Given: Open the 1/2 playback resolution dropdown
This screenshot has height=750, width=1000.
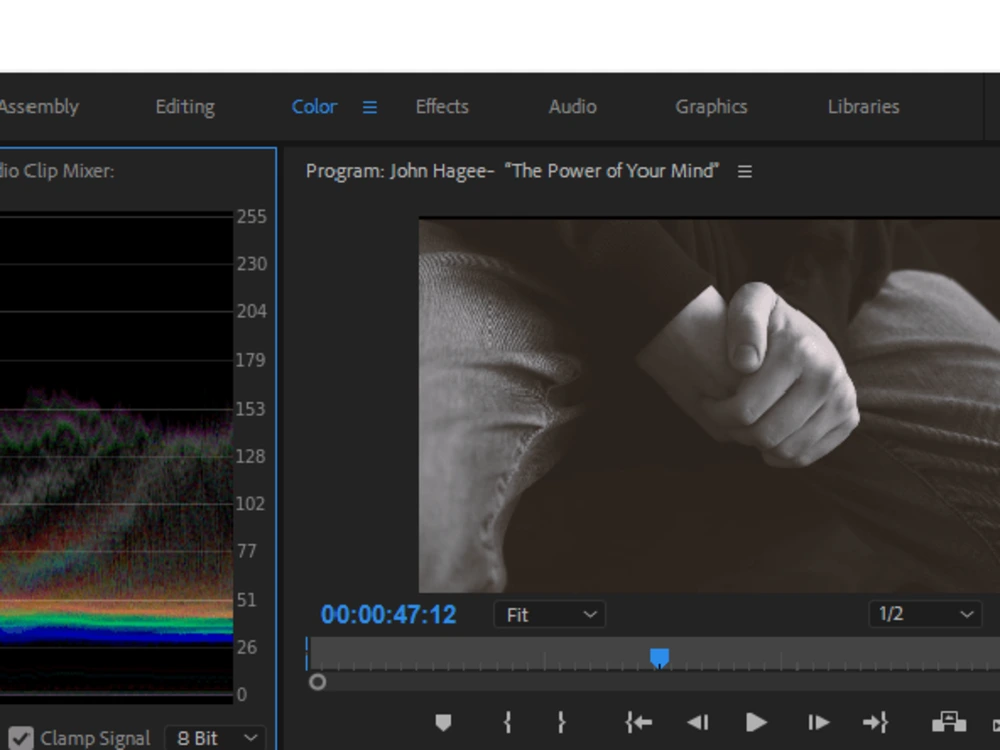Looking at the screenshot, I should 925,614.
